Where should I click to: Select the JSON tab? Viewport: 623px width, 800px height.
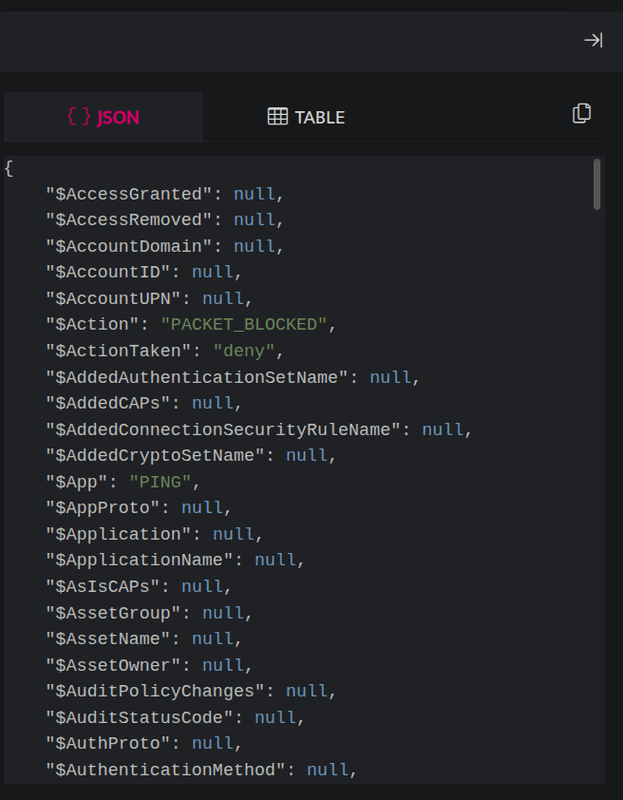click(x=103, y=116)
